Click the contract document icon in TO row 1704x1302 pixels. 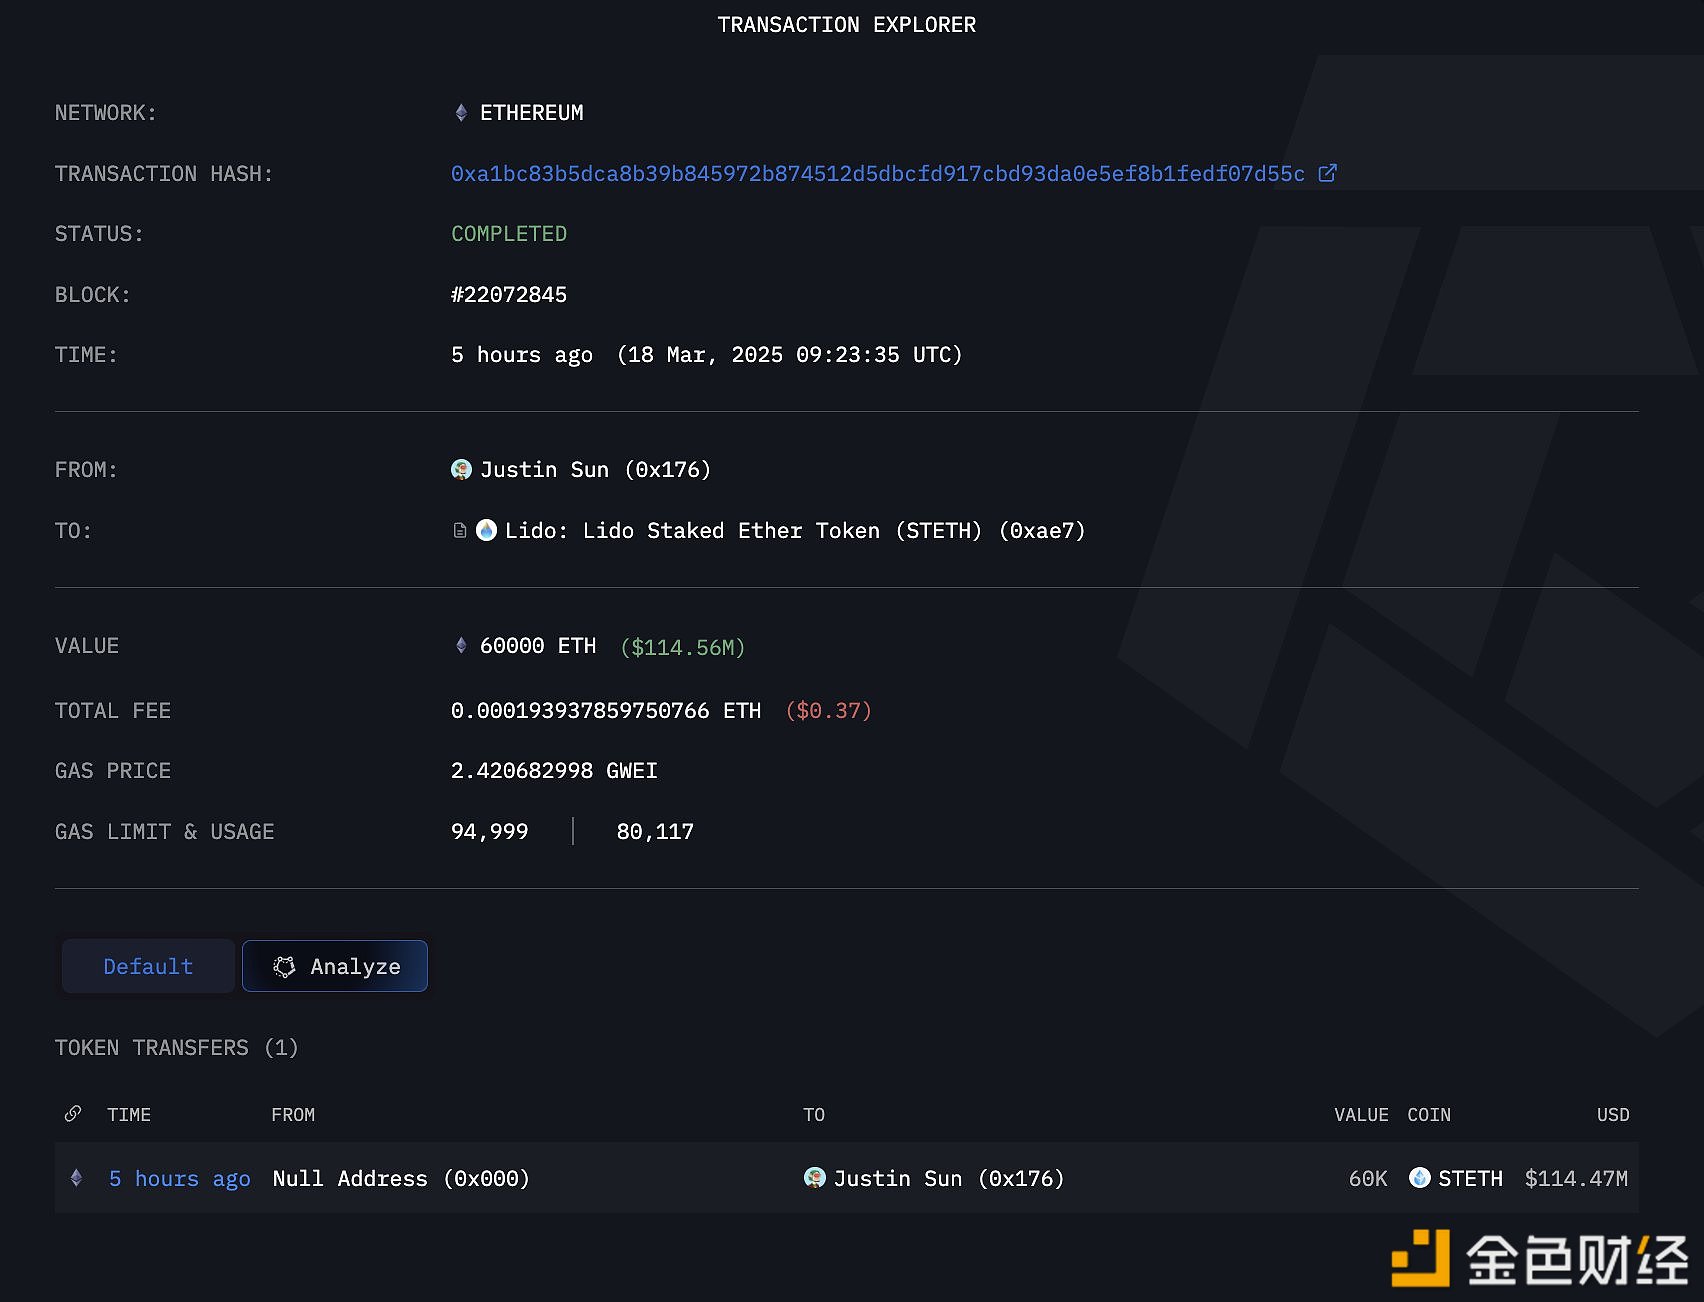(460, 530)
